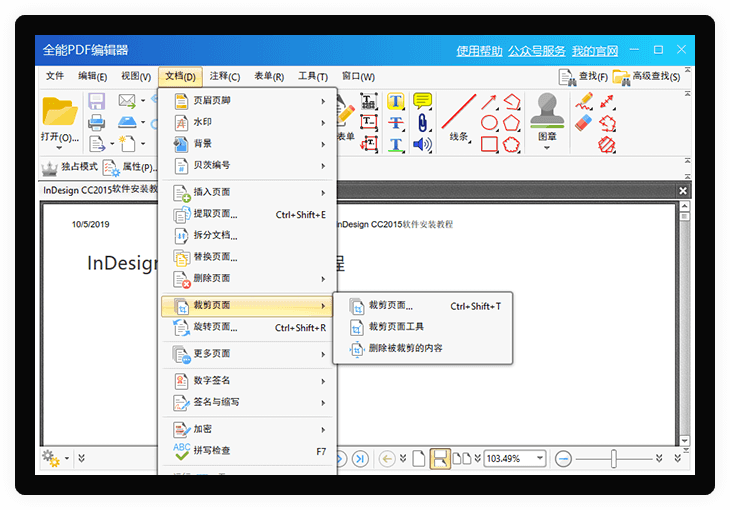Select the paperclip attachment tool
730x510 pixels.
coord(422,123)
